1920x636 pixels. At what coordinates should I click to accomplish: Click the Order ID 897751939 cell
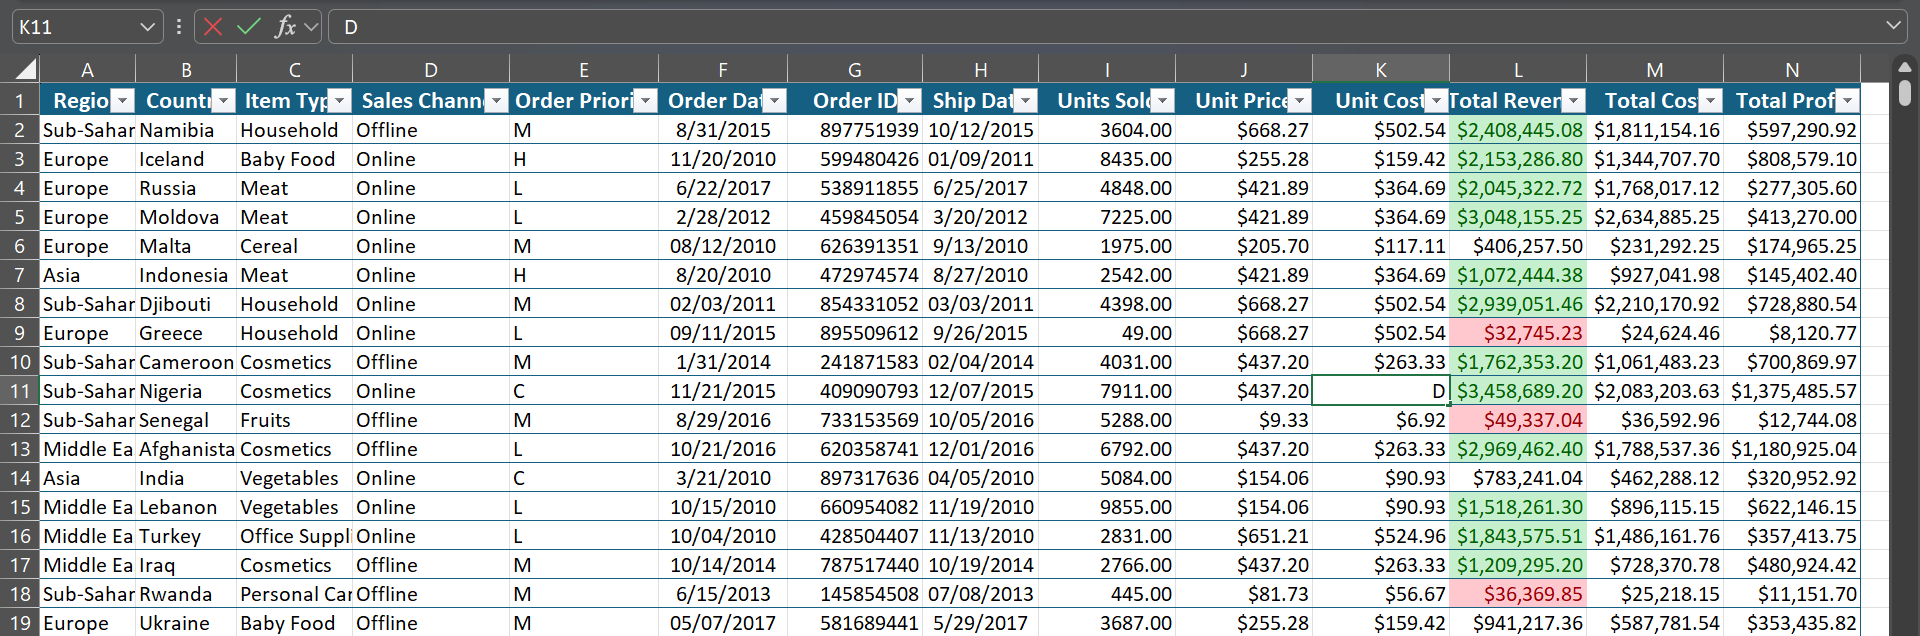(854, 130)
